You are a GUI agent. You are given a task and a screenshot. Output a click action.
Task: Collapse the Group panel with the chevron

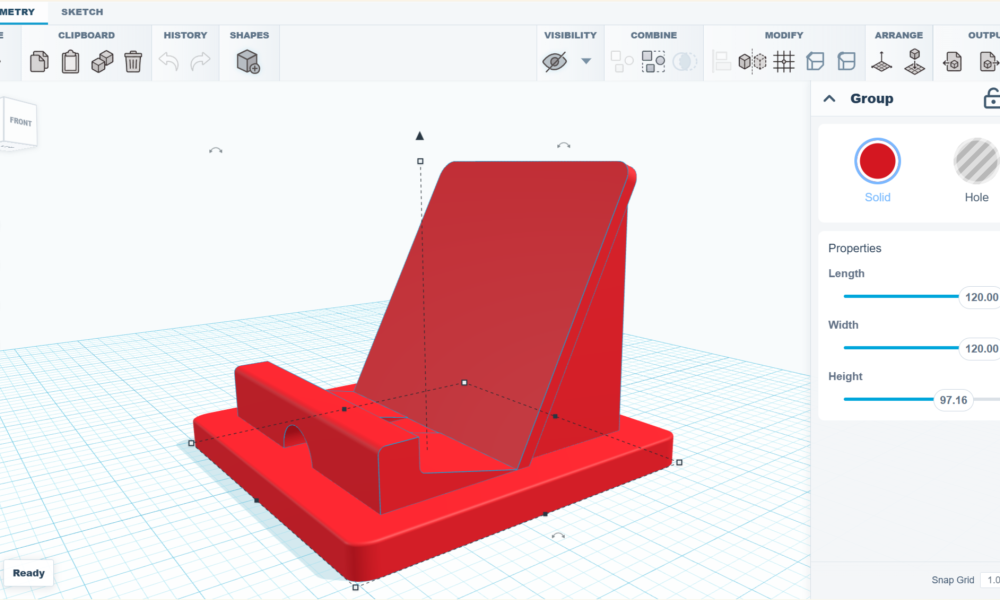[829, 98]
